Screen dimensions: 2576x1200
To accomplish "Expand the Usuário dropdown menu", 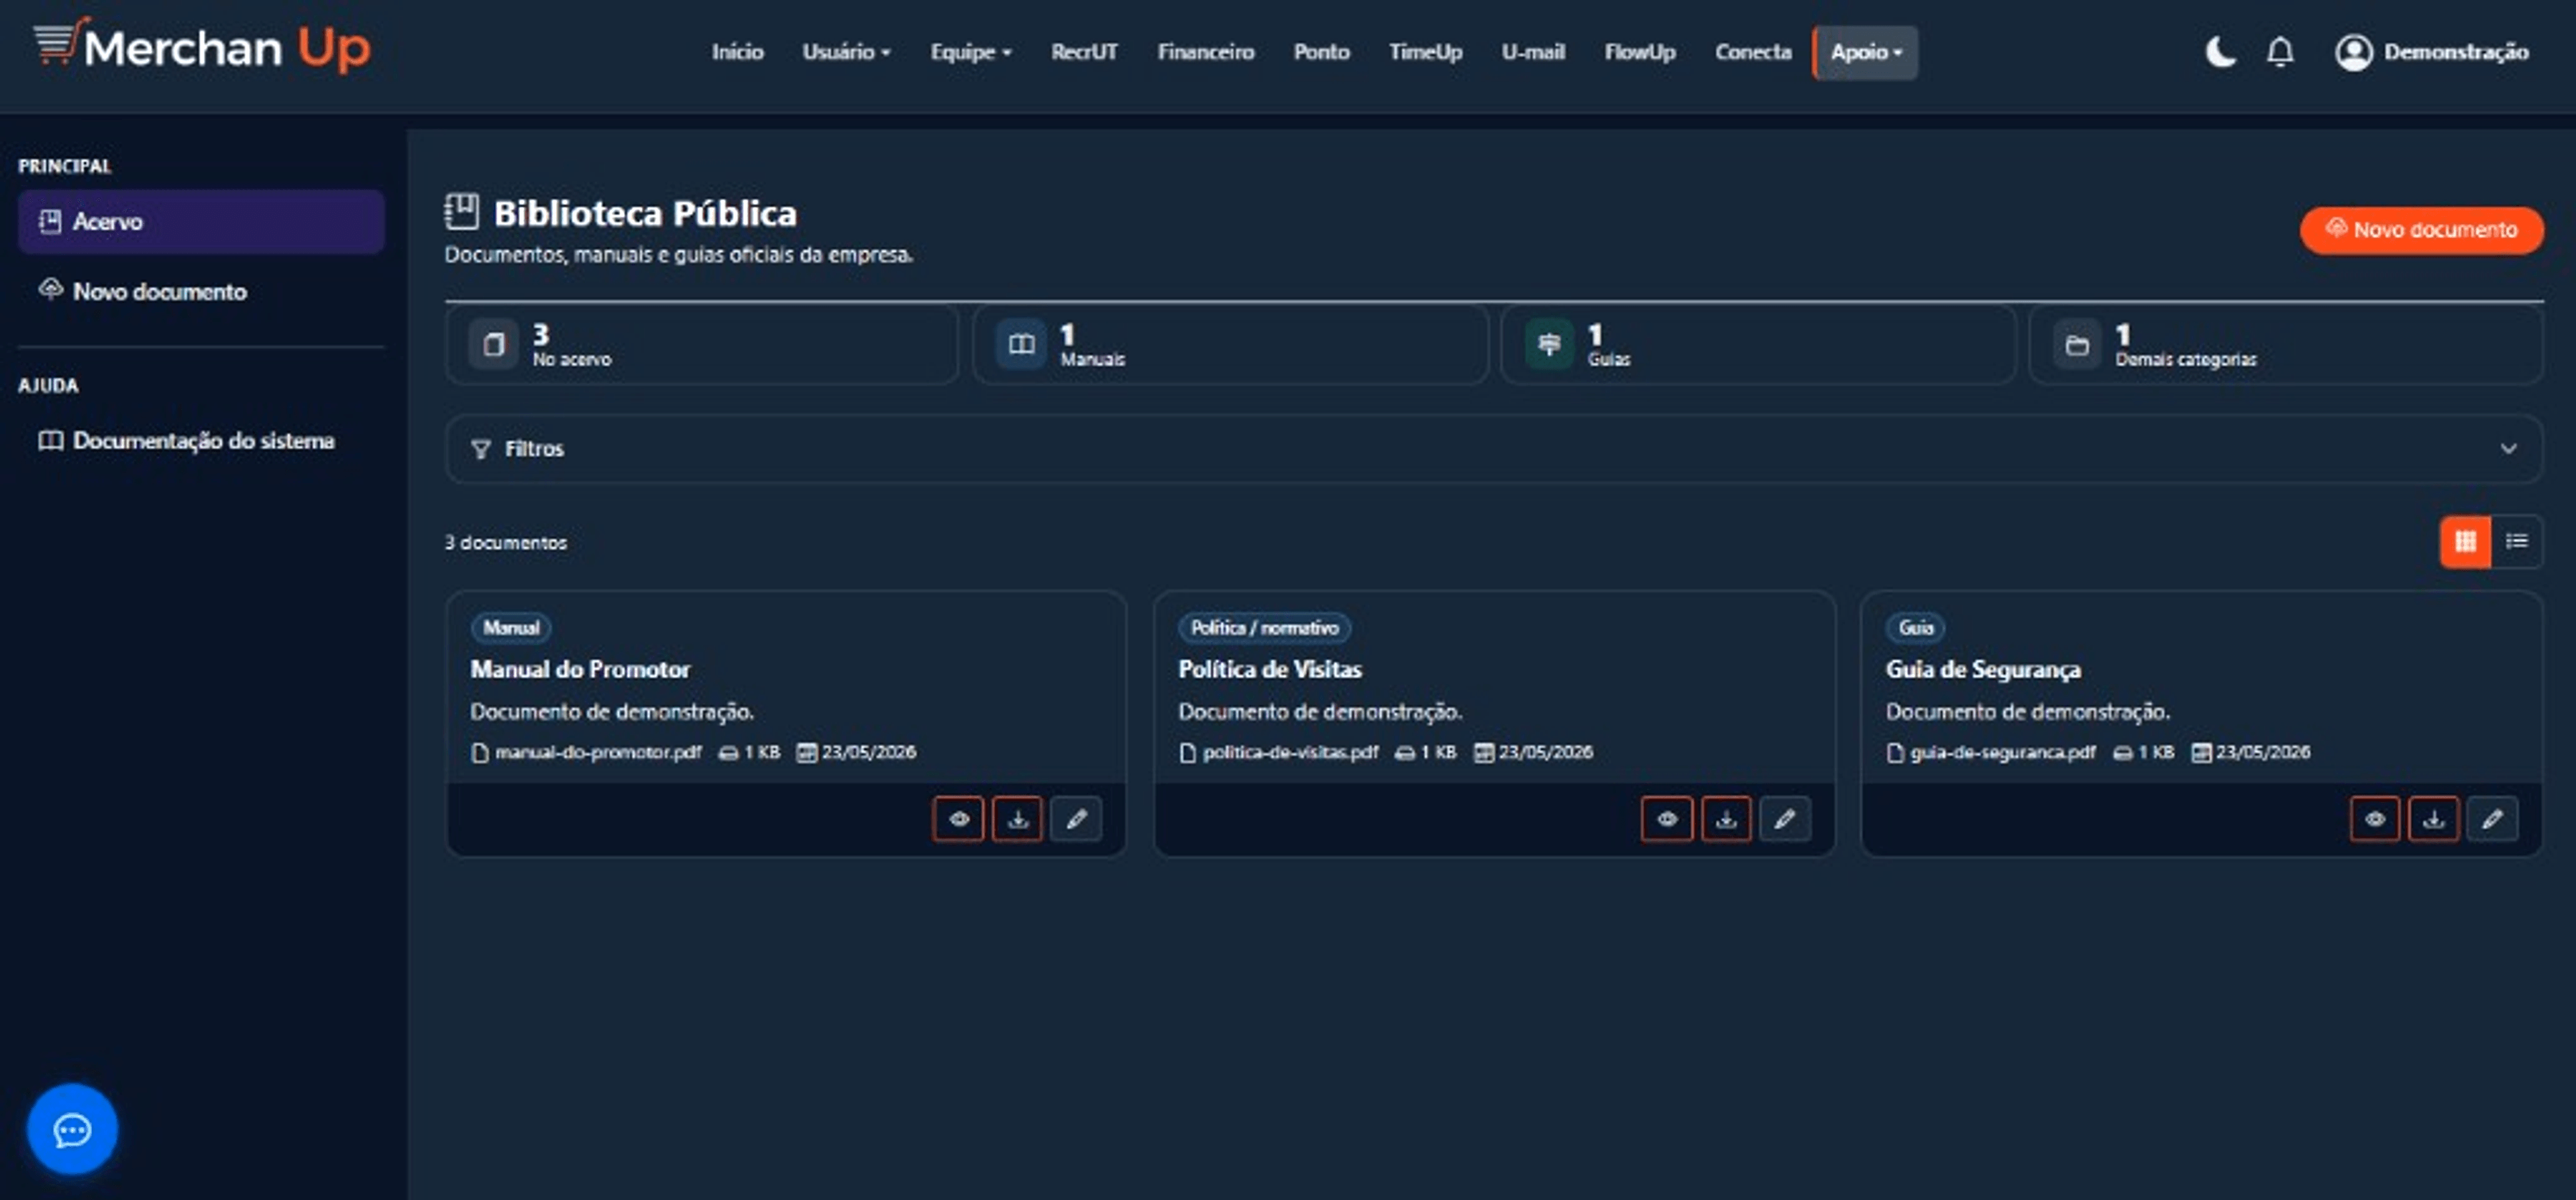I will point(846,52).
